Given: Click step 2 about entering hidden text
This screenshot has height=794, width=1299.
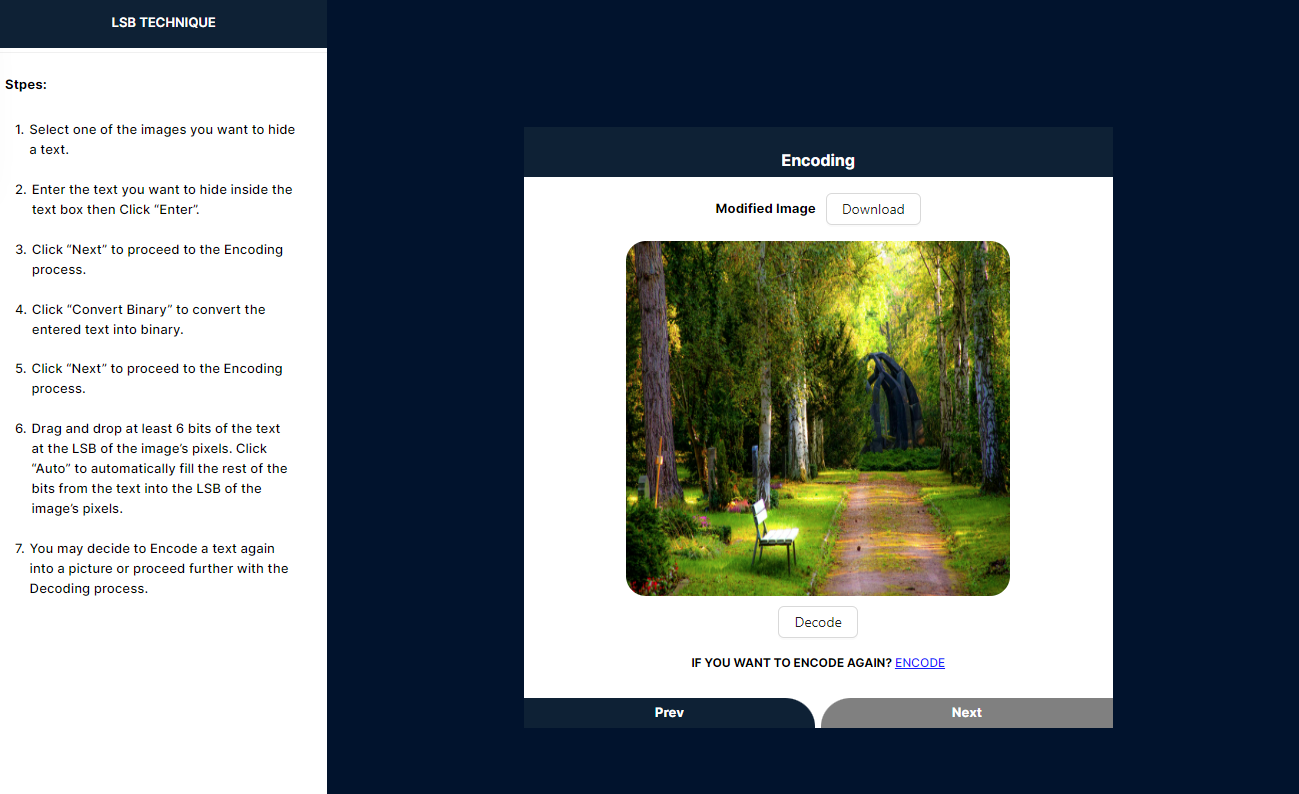Looking at the screenshot, I should (x=161, y=199).
